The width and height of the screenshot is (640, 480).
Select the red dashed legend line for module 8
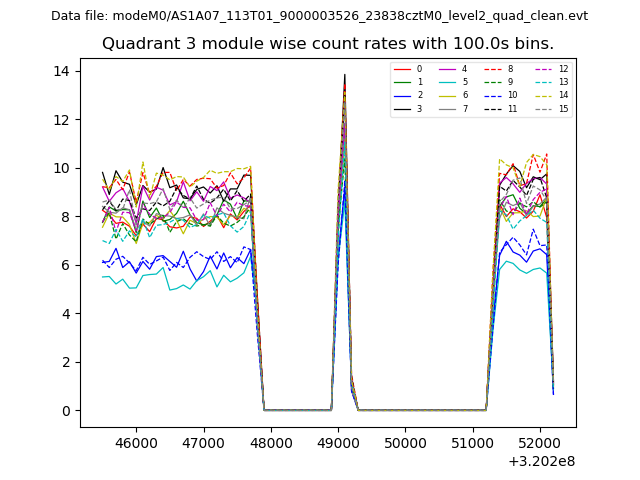click(493, 69)
